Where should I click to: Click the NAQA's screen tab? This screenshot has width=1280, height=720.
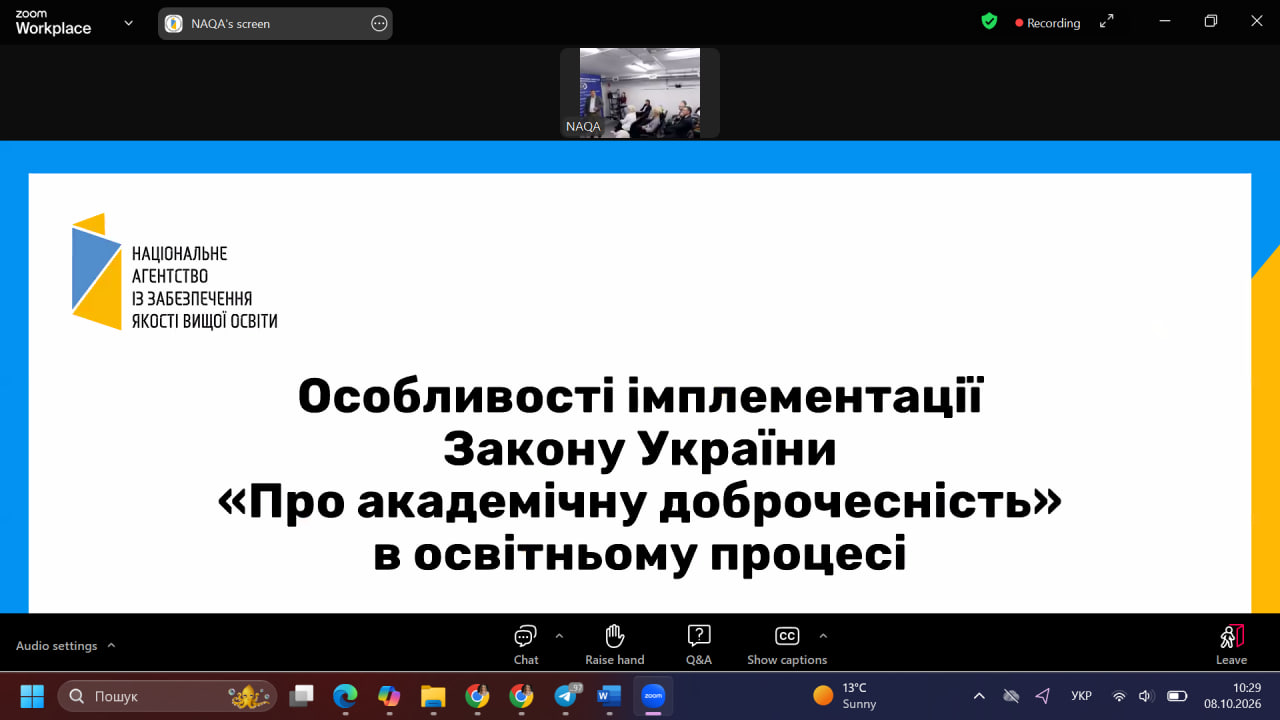pos(275,23)
